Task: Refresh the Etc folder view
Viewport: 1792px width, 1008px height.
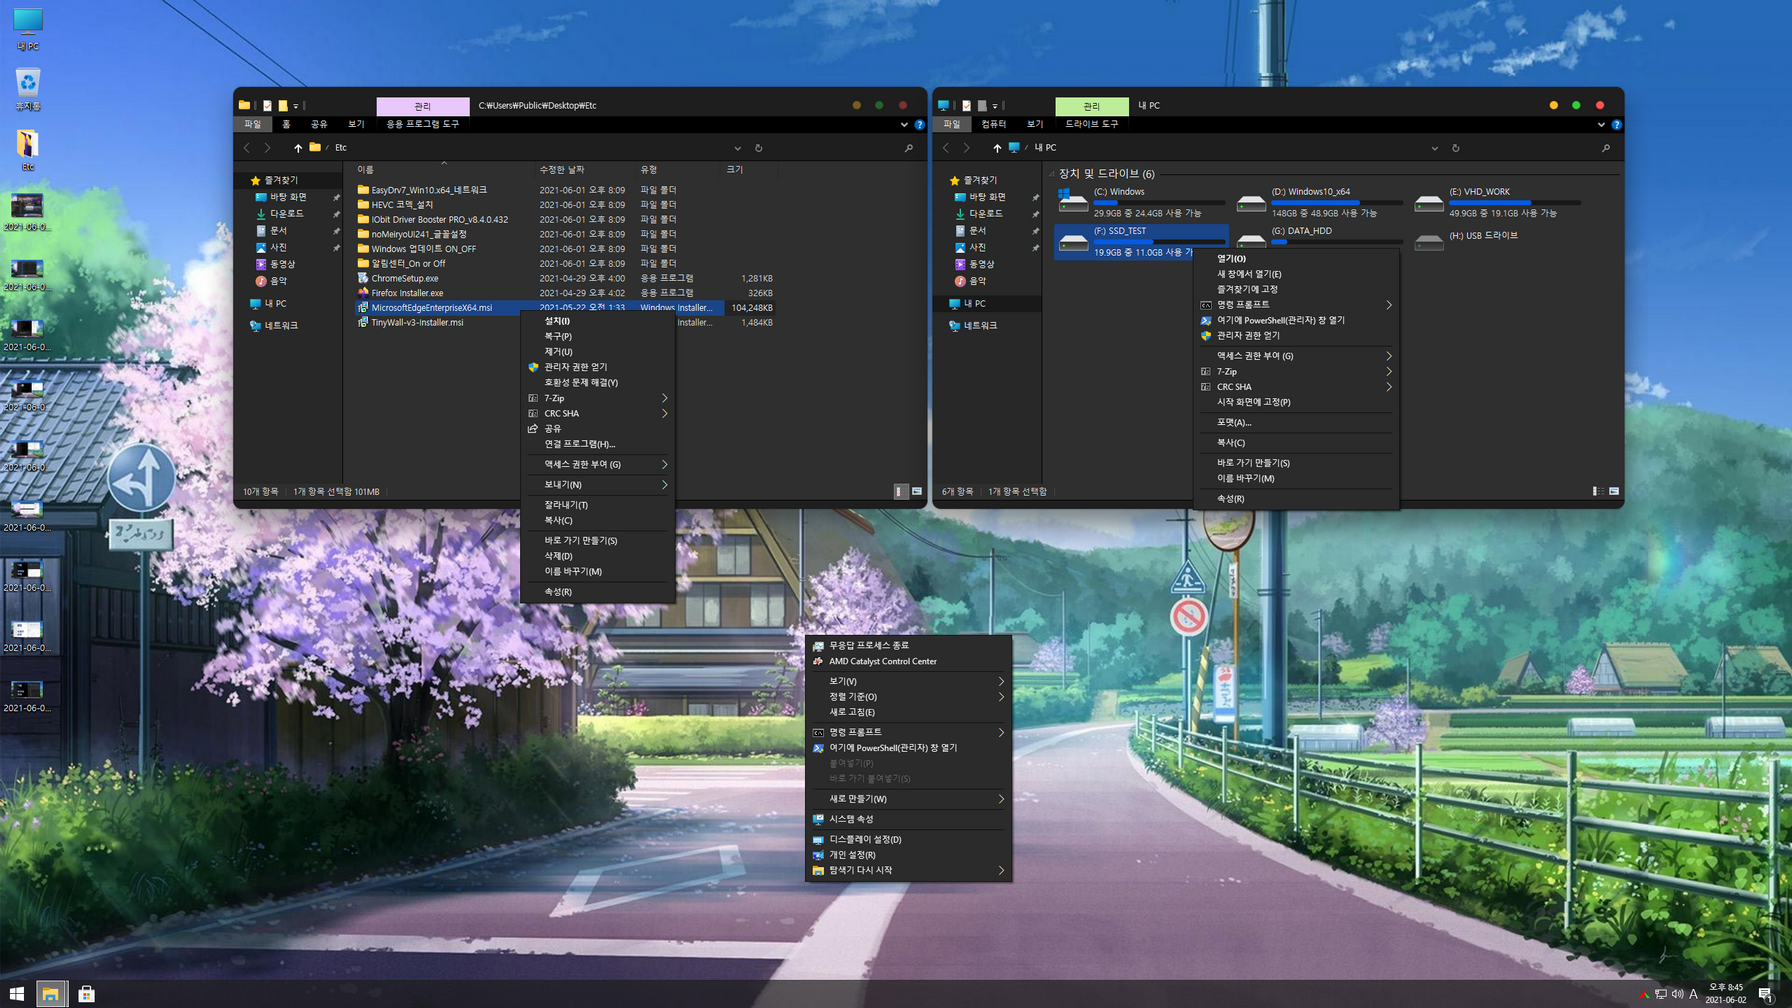Action: click(759, 148)
